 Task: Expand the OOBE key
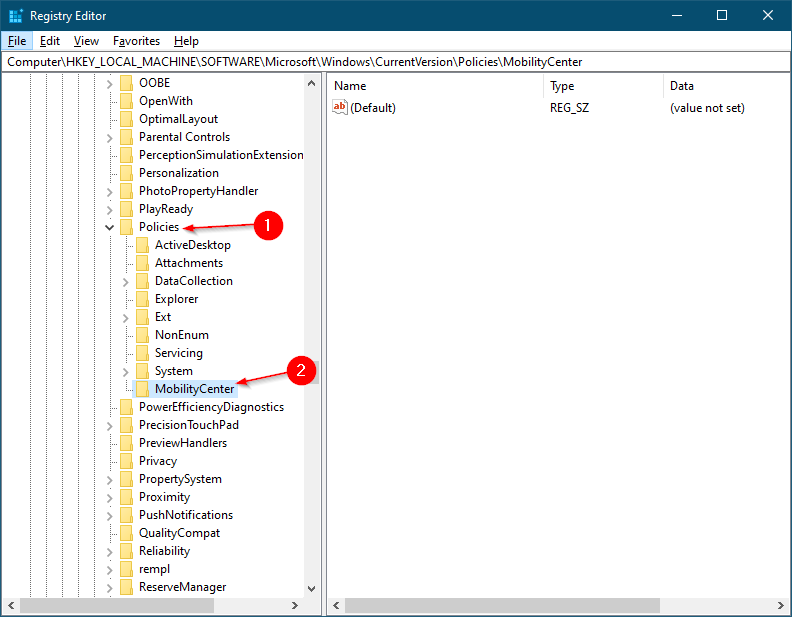coord(110,84)
